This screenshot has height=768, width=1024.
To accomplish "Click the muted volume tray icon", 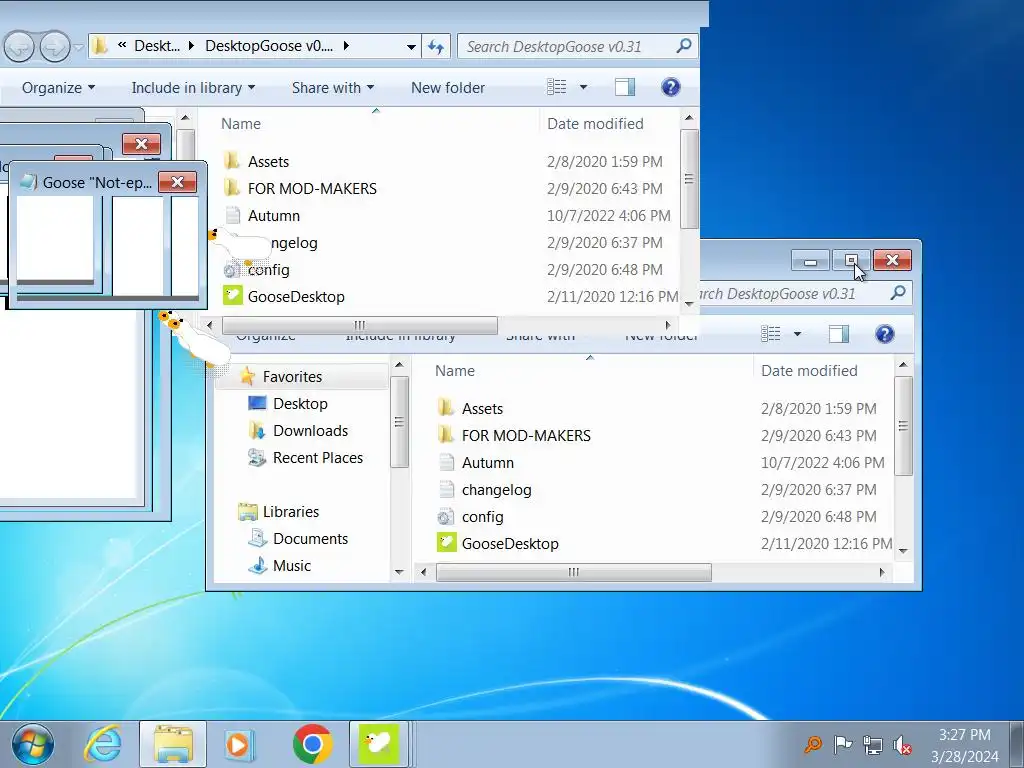I will (902, 744).
